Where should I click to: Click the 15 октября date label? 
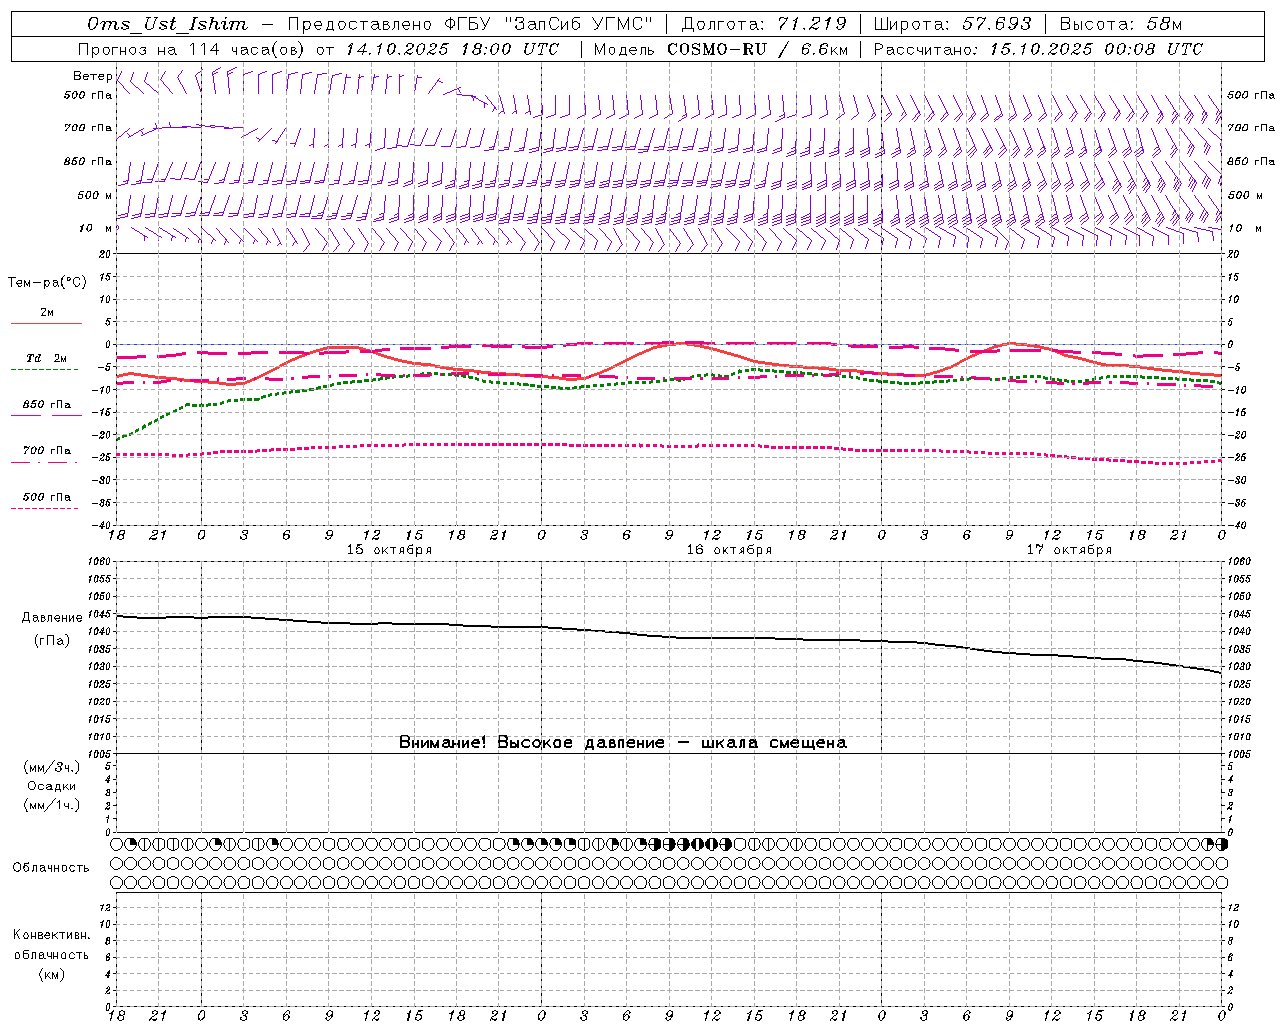coord(389,550)
